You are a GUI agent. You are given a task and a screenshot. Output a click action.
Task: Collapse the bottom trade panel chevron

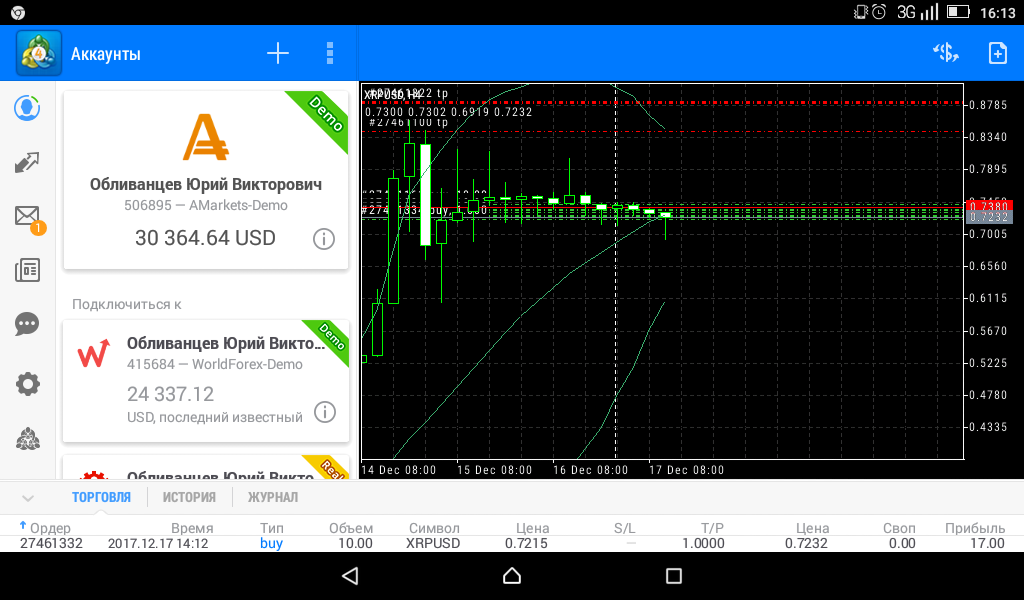pyautogui.click(x=27, y=498)
